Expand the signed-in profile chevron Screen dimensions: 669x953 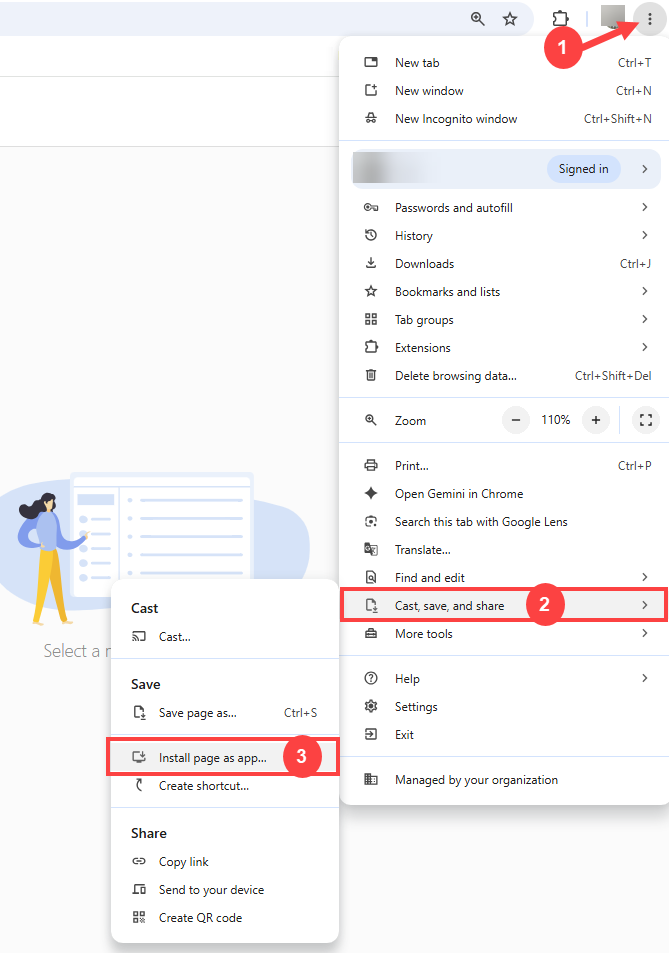[x=645, y=169]
